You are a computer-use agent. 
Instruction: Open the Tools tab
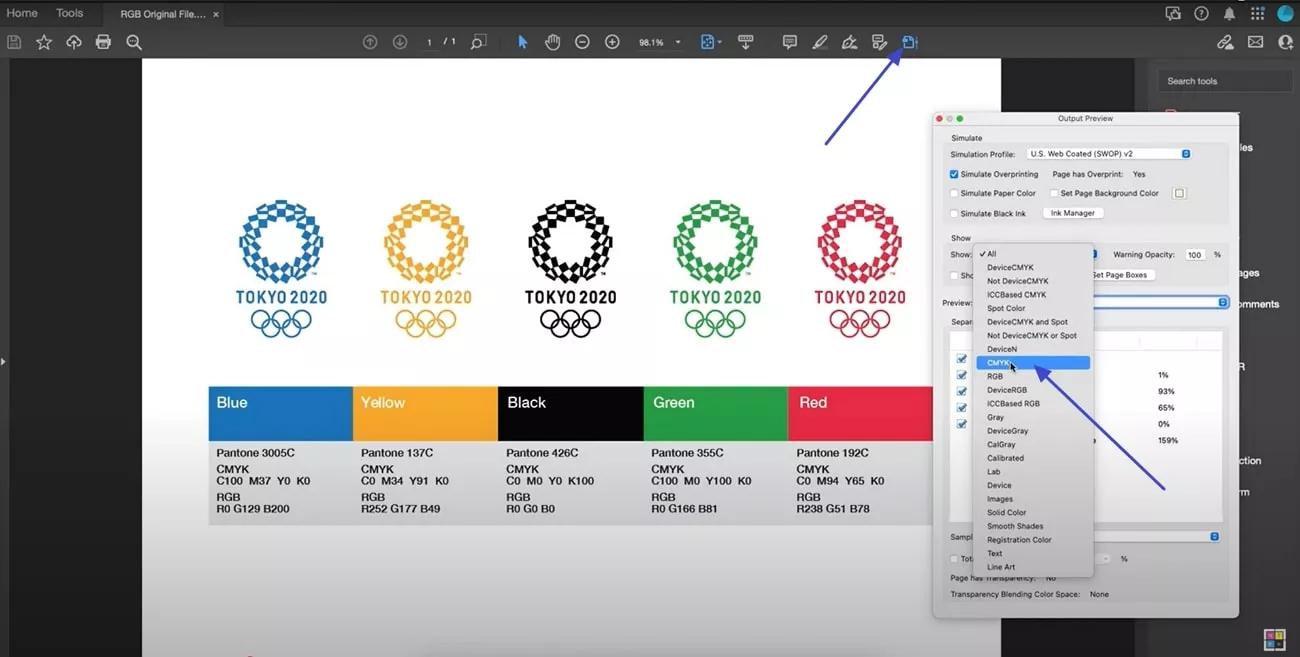[70, 13]
